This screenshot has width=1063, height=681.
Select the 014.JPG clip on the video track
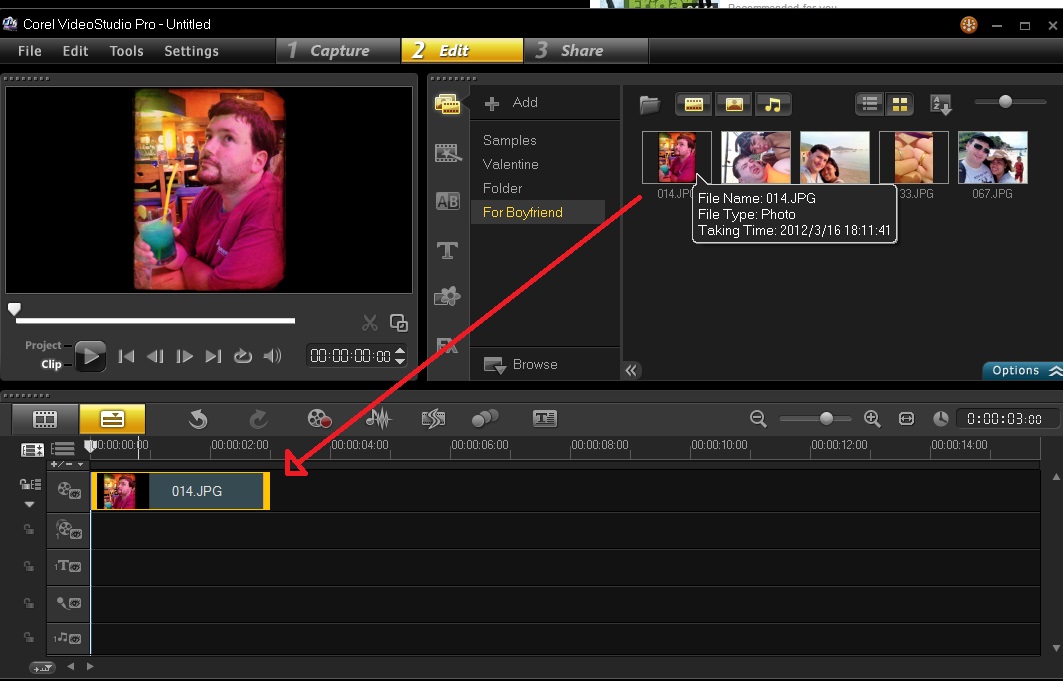(x=180, y=491)
